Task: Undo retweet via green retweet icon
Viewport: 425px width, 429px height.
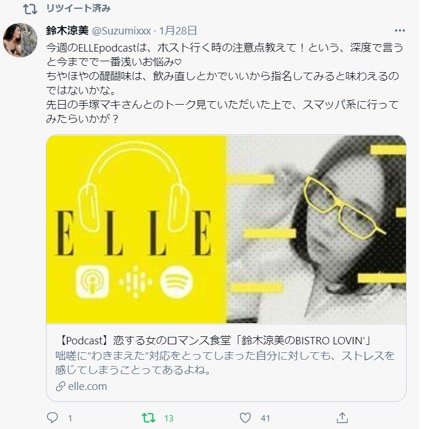Action: (148, 417)
